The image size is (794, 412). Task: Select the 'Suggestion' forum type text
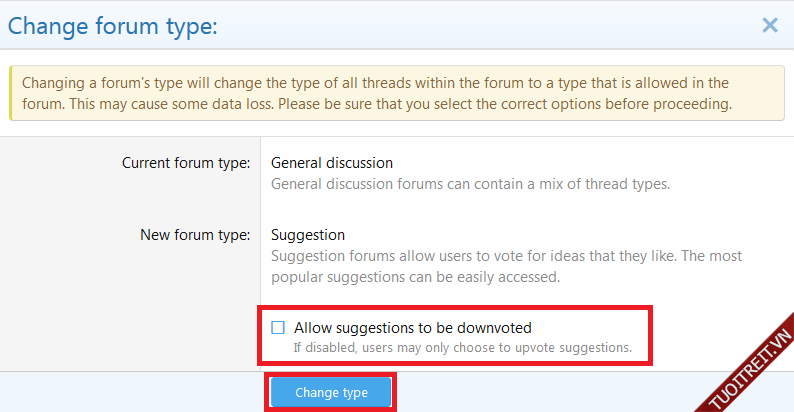pyautogui.click(x=308, y=235)
